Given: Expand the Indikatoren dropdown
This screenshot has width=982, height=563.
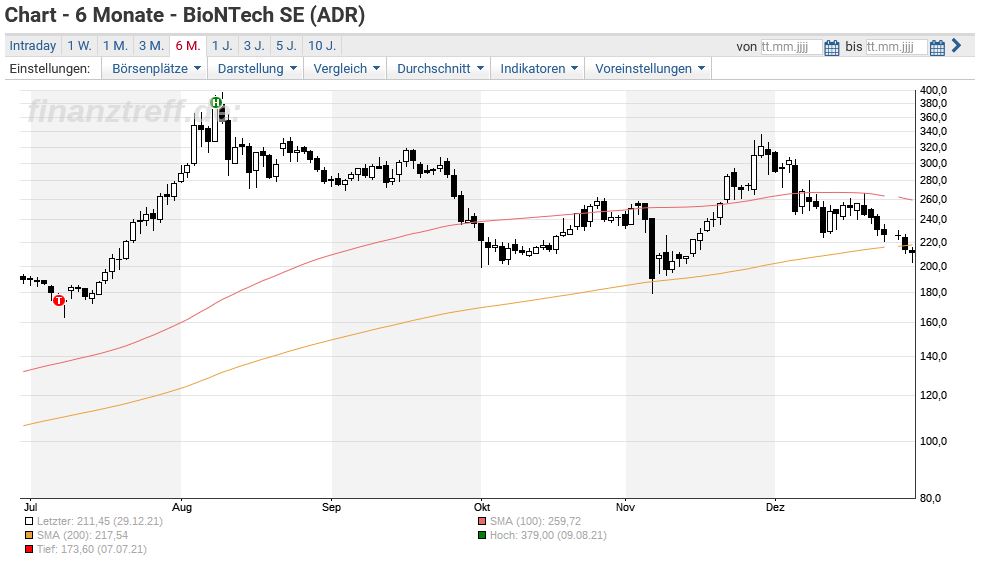Looking at the screenshot, I should point(539,69).
